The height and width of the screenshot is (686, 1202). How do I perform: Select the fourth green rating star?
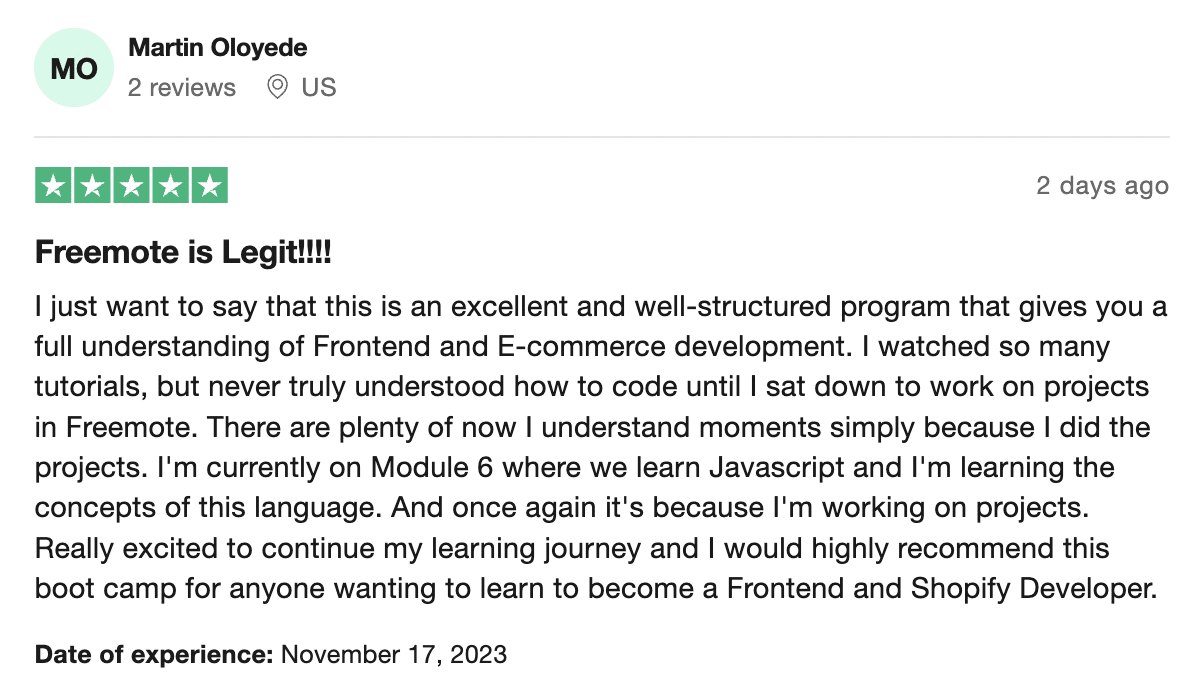(x=170, y=186)
